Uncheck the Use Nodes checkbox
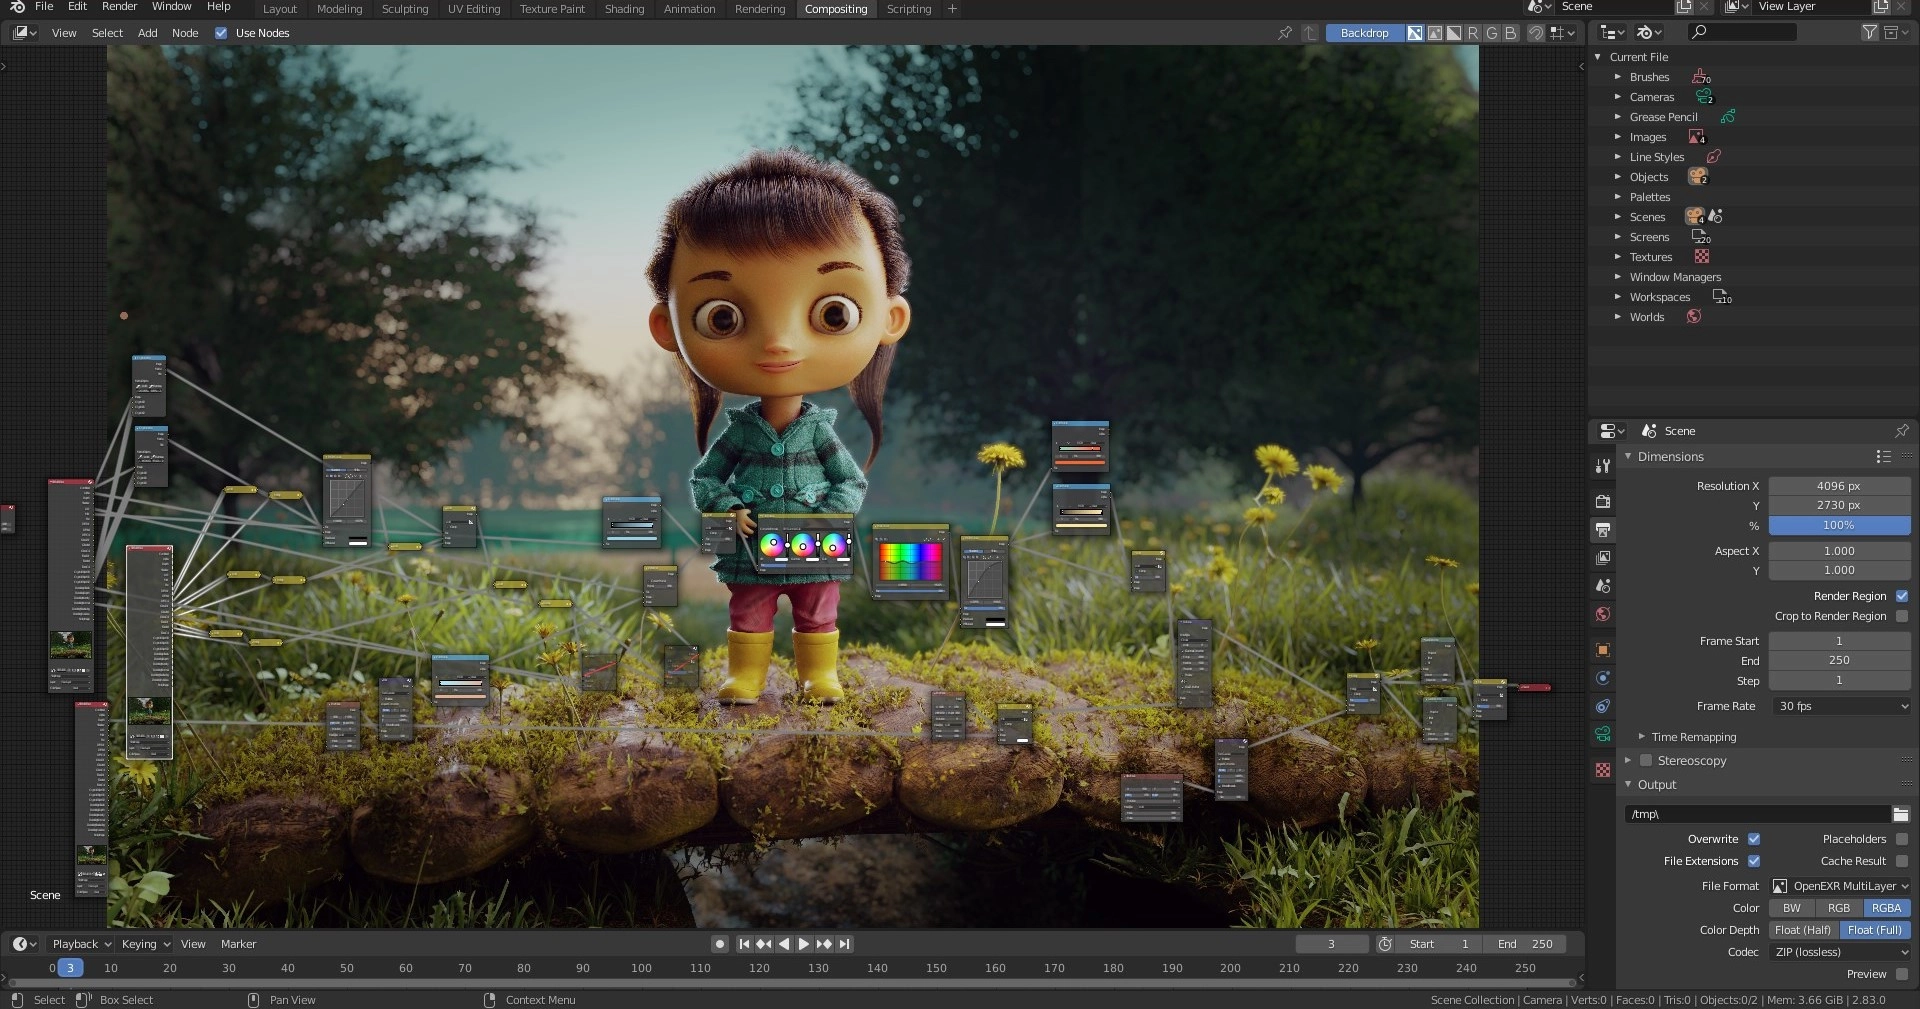 tap(221, 33)
